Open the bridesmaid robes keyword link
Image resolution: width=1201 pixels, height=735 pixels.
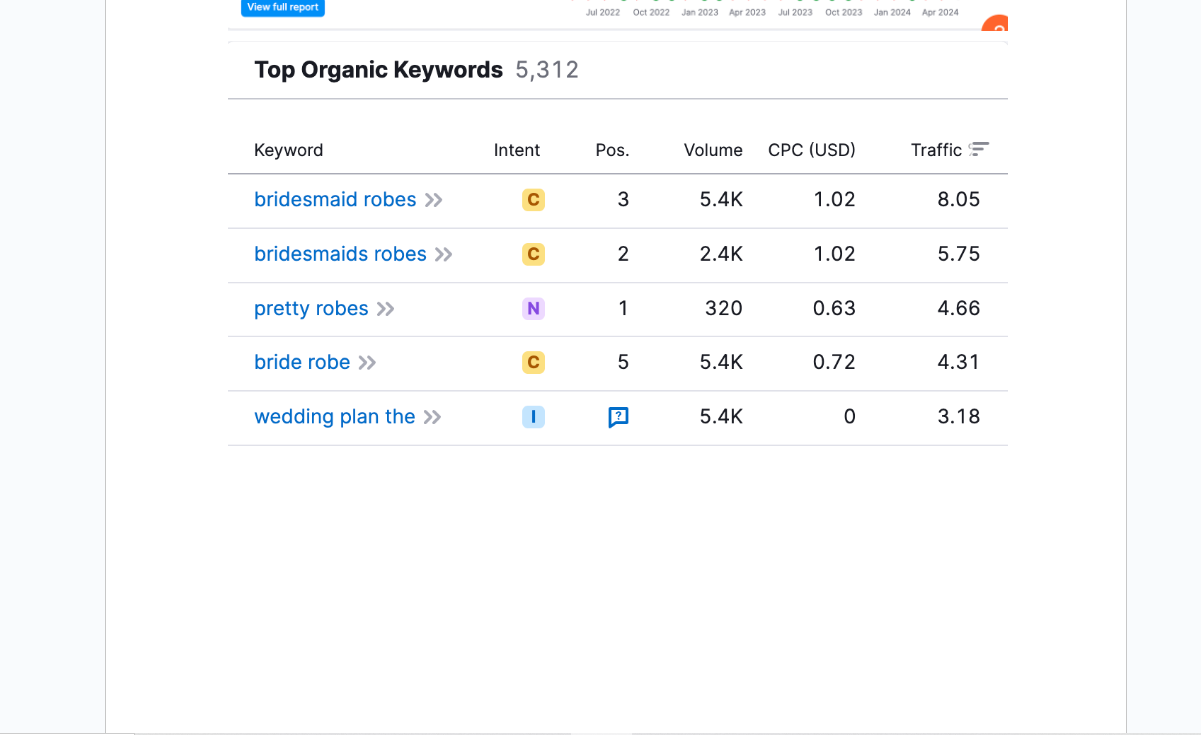click(x=335, y=200)
